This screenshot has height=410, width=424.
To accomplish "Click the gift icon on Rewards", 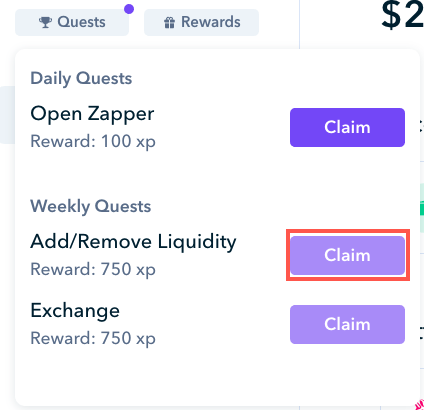I will pyautogui.click(x=169, y=23).
